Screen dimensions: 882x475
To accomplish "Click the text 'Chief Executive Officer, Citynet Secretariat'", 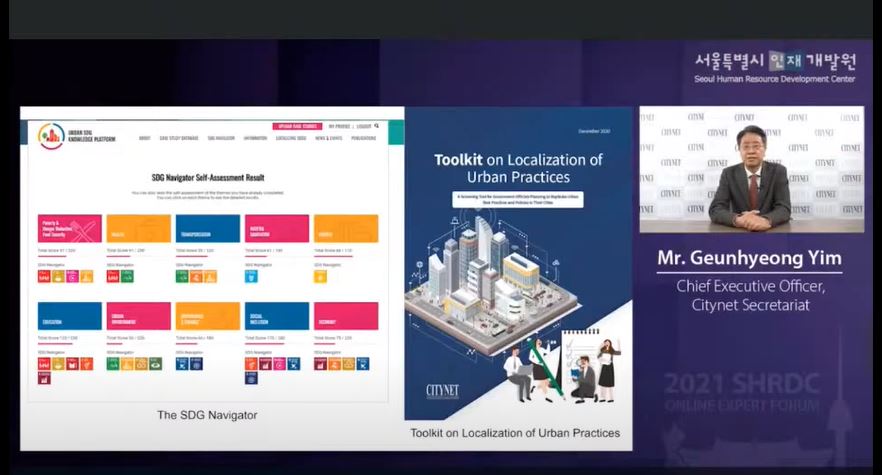I will pos(750,295).
